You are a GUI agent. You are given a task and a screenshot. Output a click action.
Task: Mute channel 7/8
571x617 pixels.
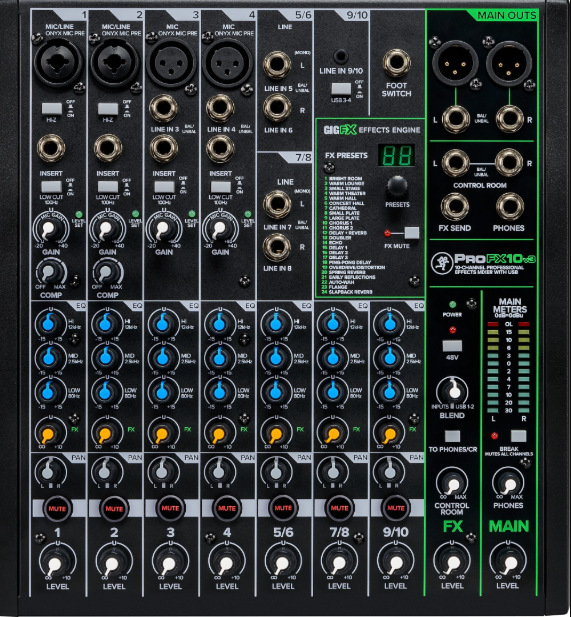[339, 508]
